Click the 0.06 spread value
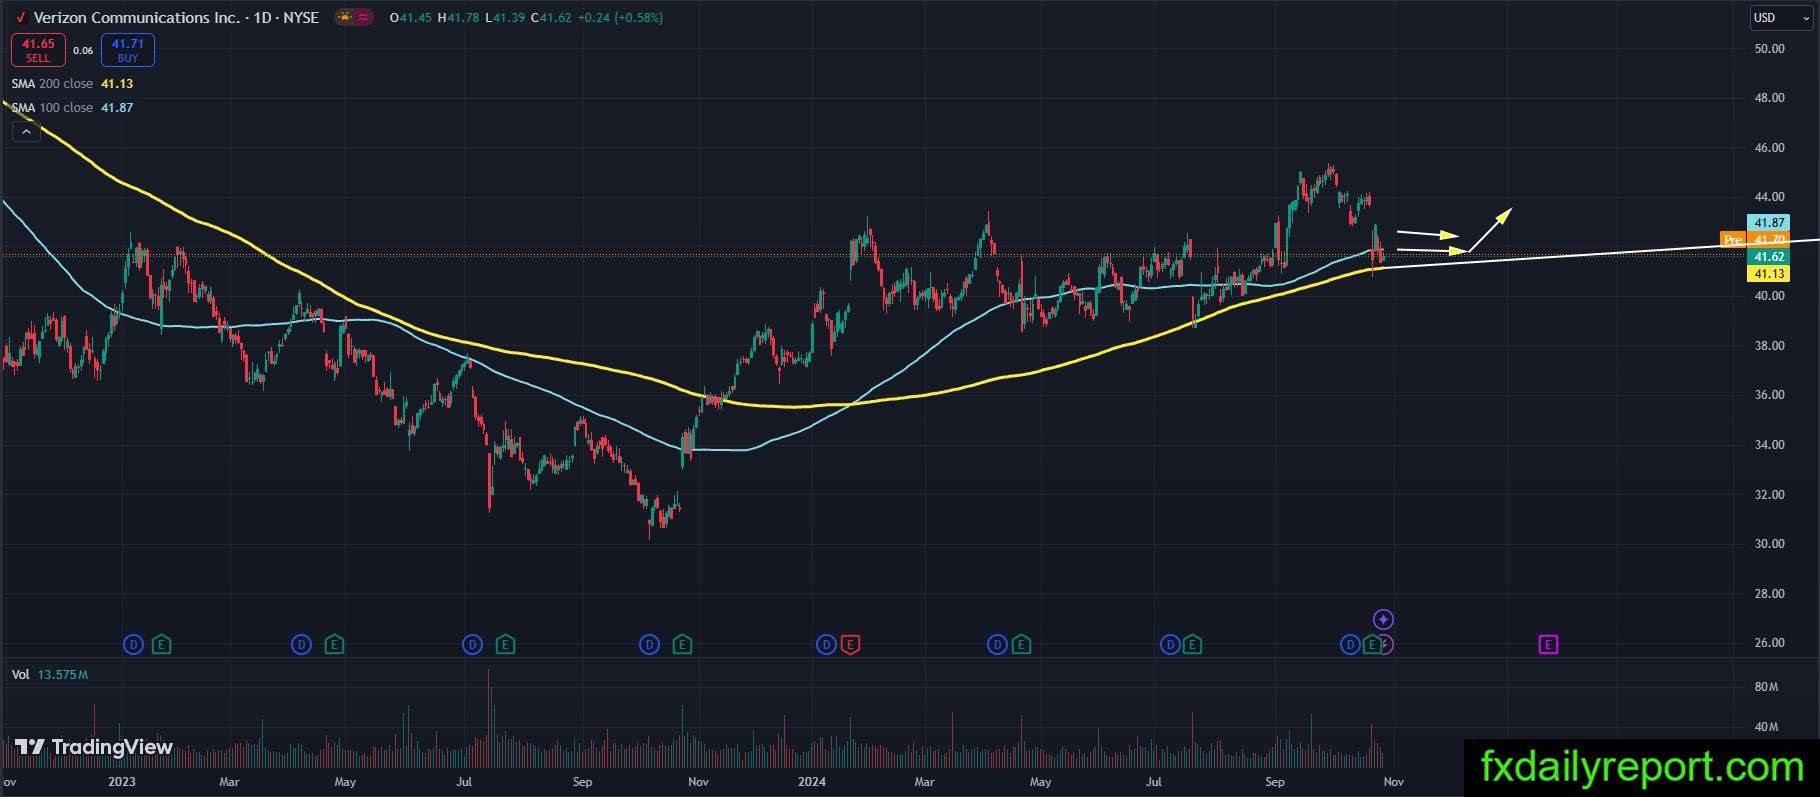 (x=83, y=51)
